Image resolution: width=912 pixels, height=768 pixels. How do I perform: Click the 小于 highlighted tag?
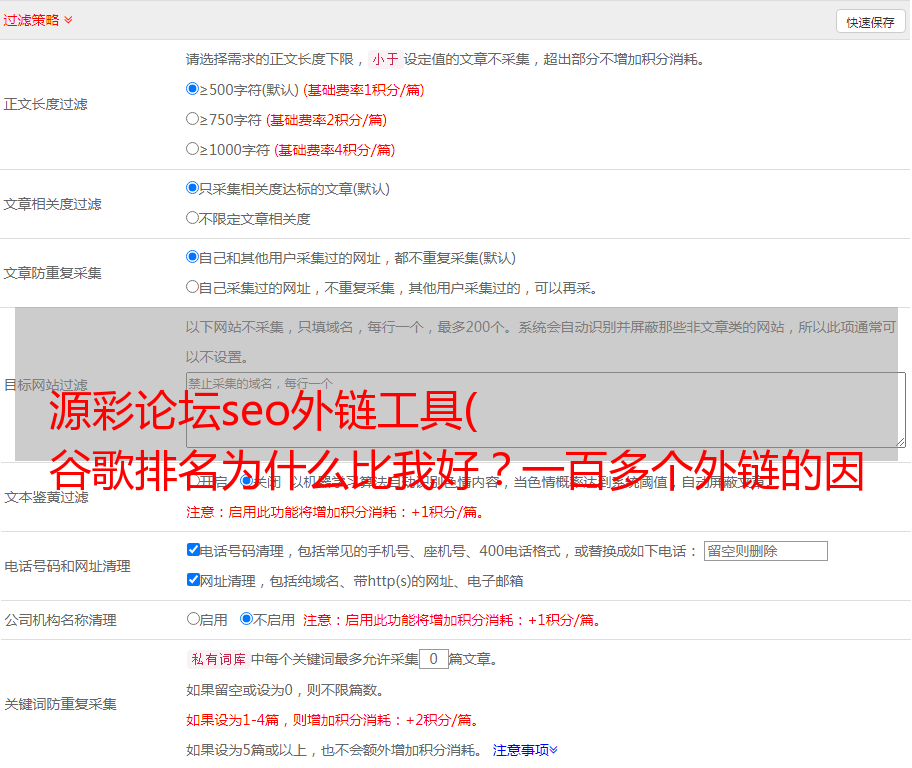coord(385,59)
